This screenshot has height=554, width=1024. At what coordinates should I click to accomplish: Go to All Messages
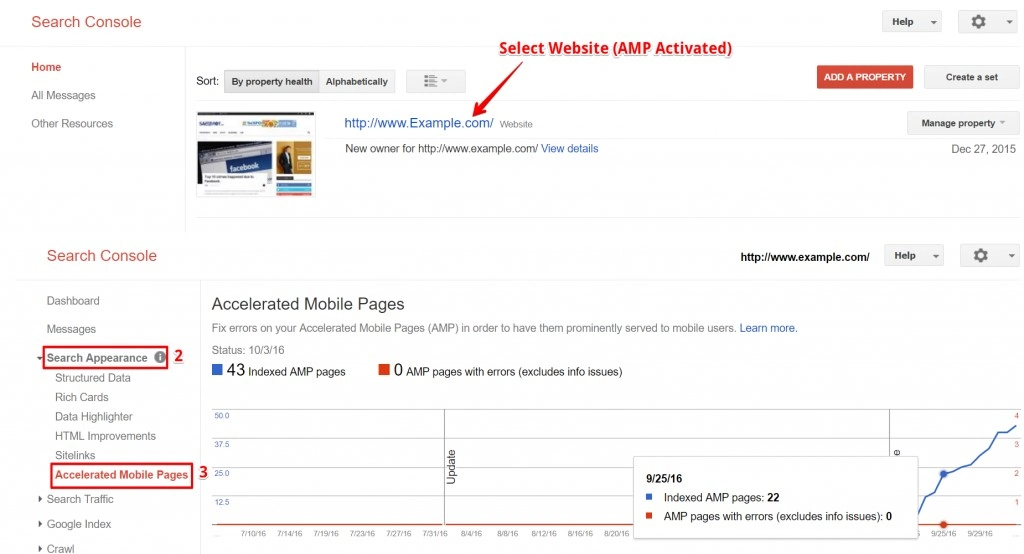point(63,95)
